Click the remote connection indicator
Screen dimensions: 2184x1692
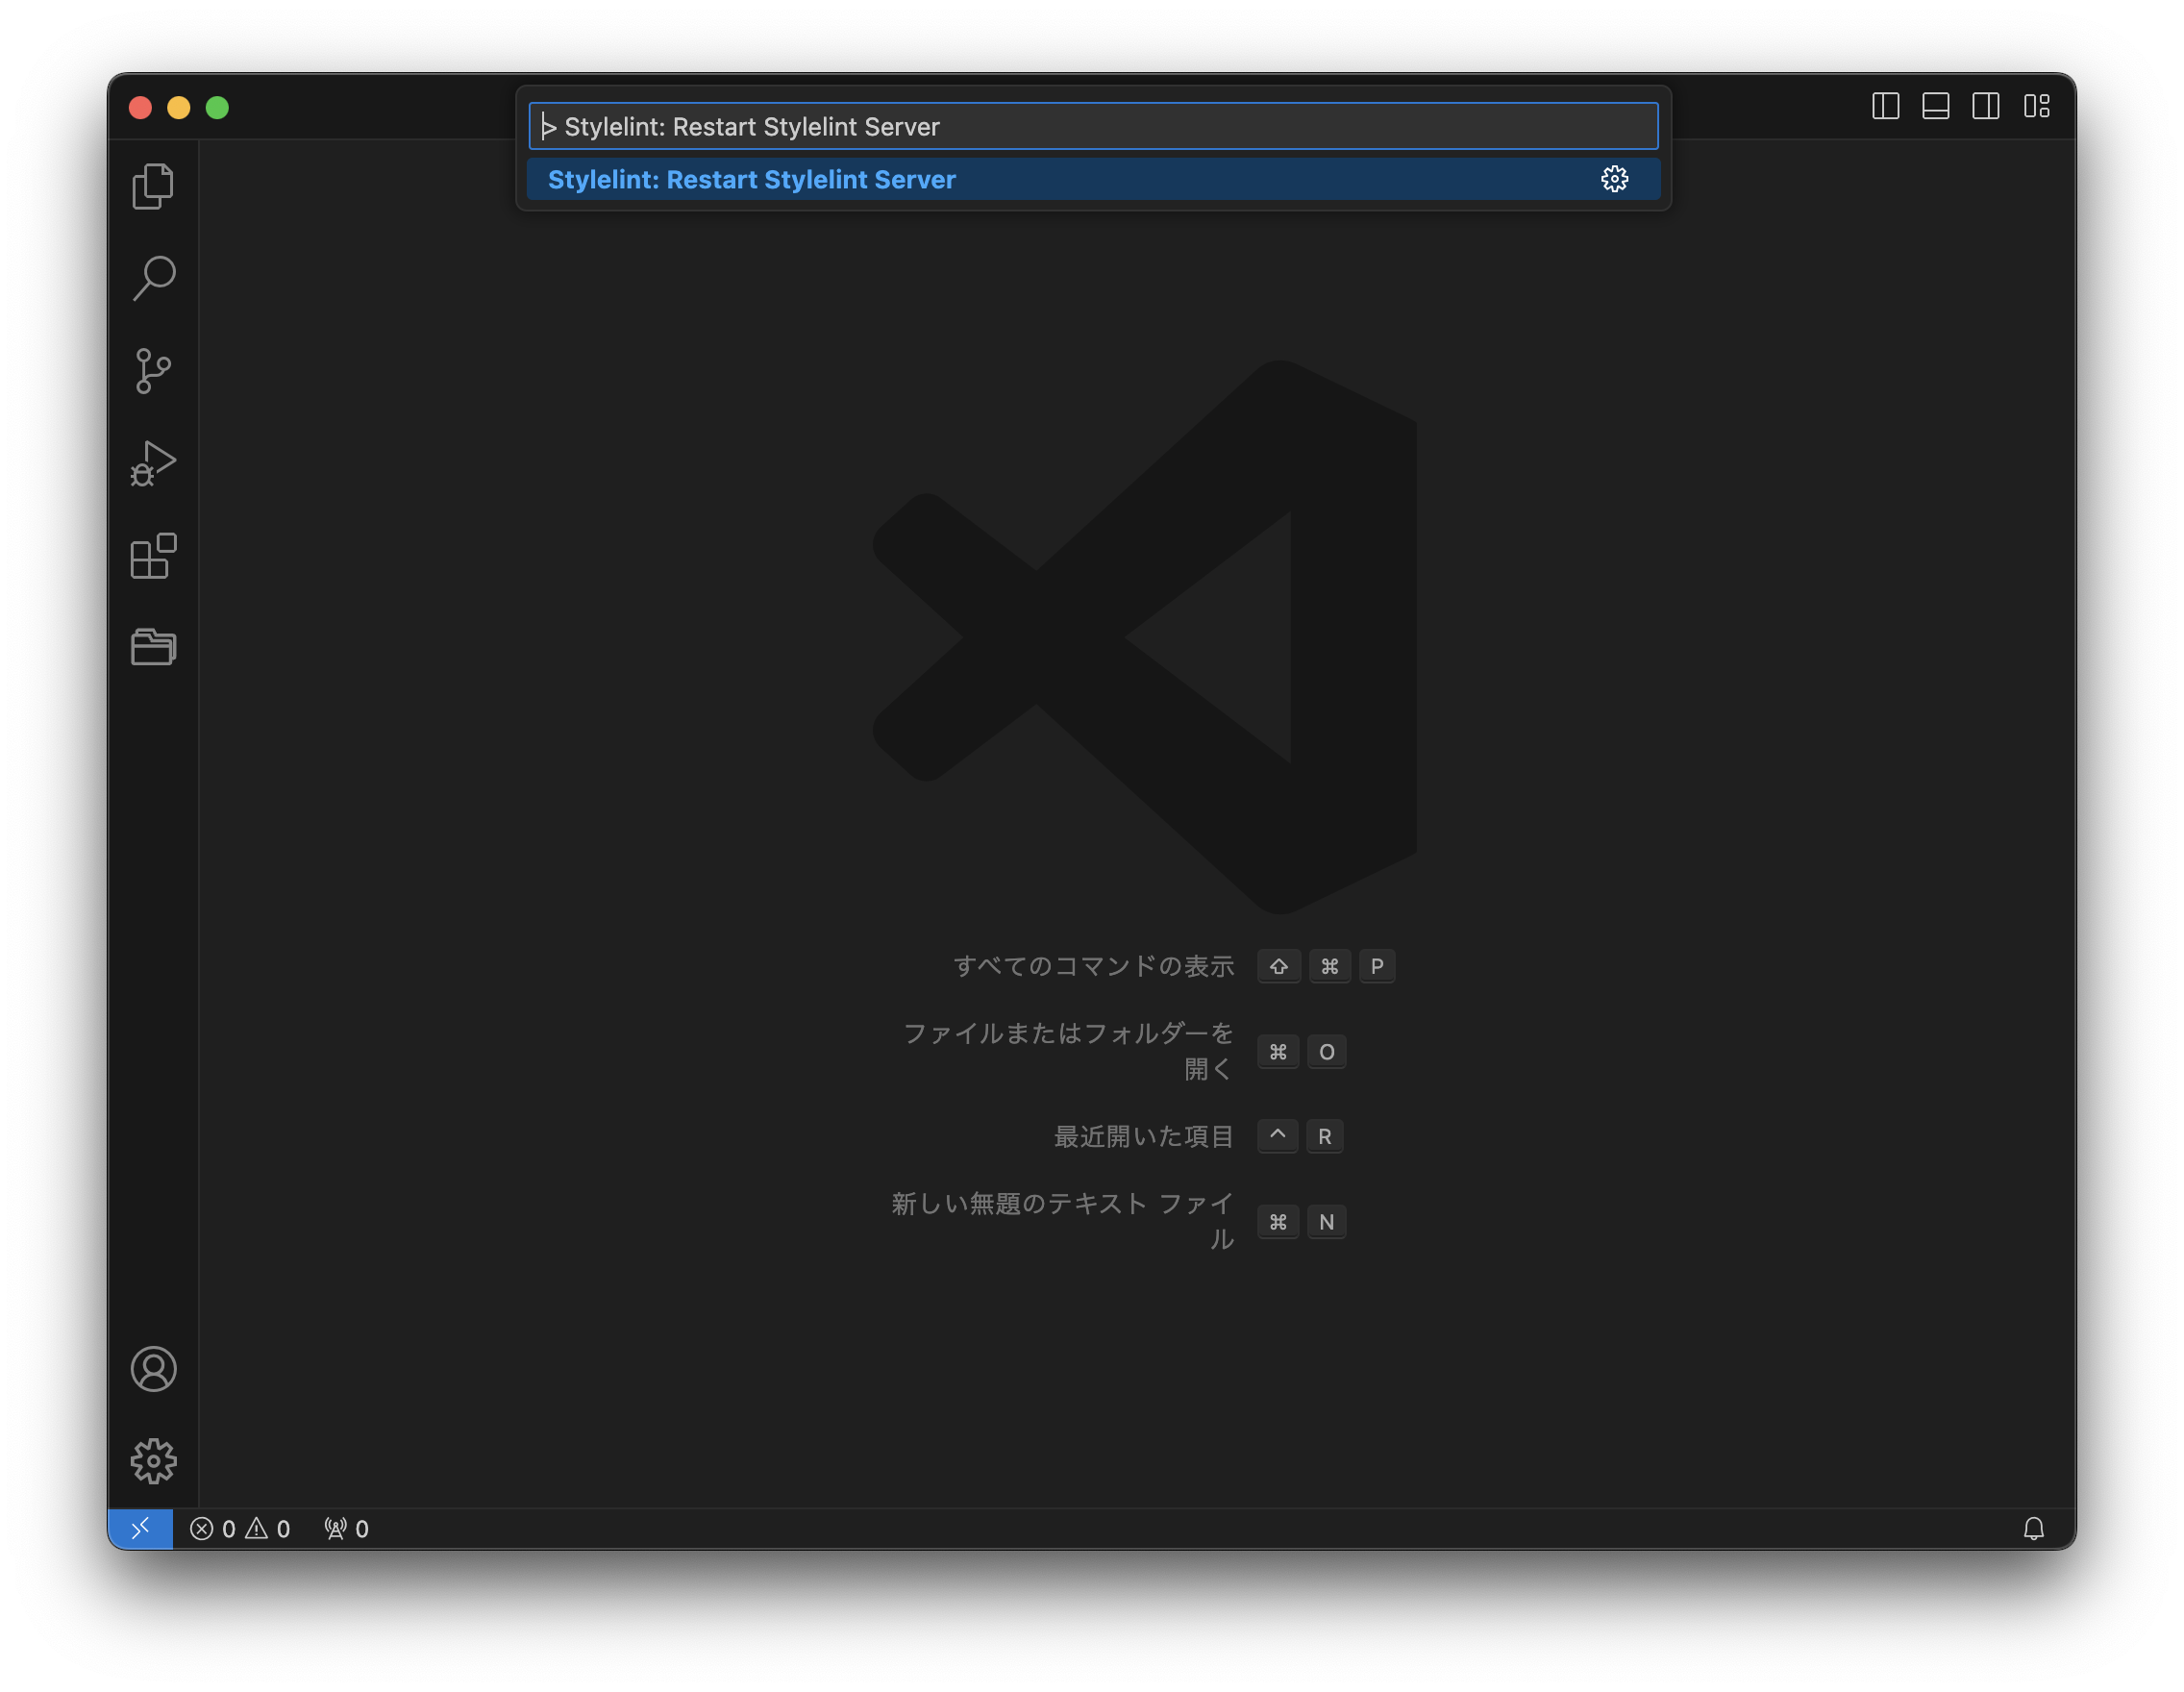coord(140,1528)
